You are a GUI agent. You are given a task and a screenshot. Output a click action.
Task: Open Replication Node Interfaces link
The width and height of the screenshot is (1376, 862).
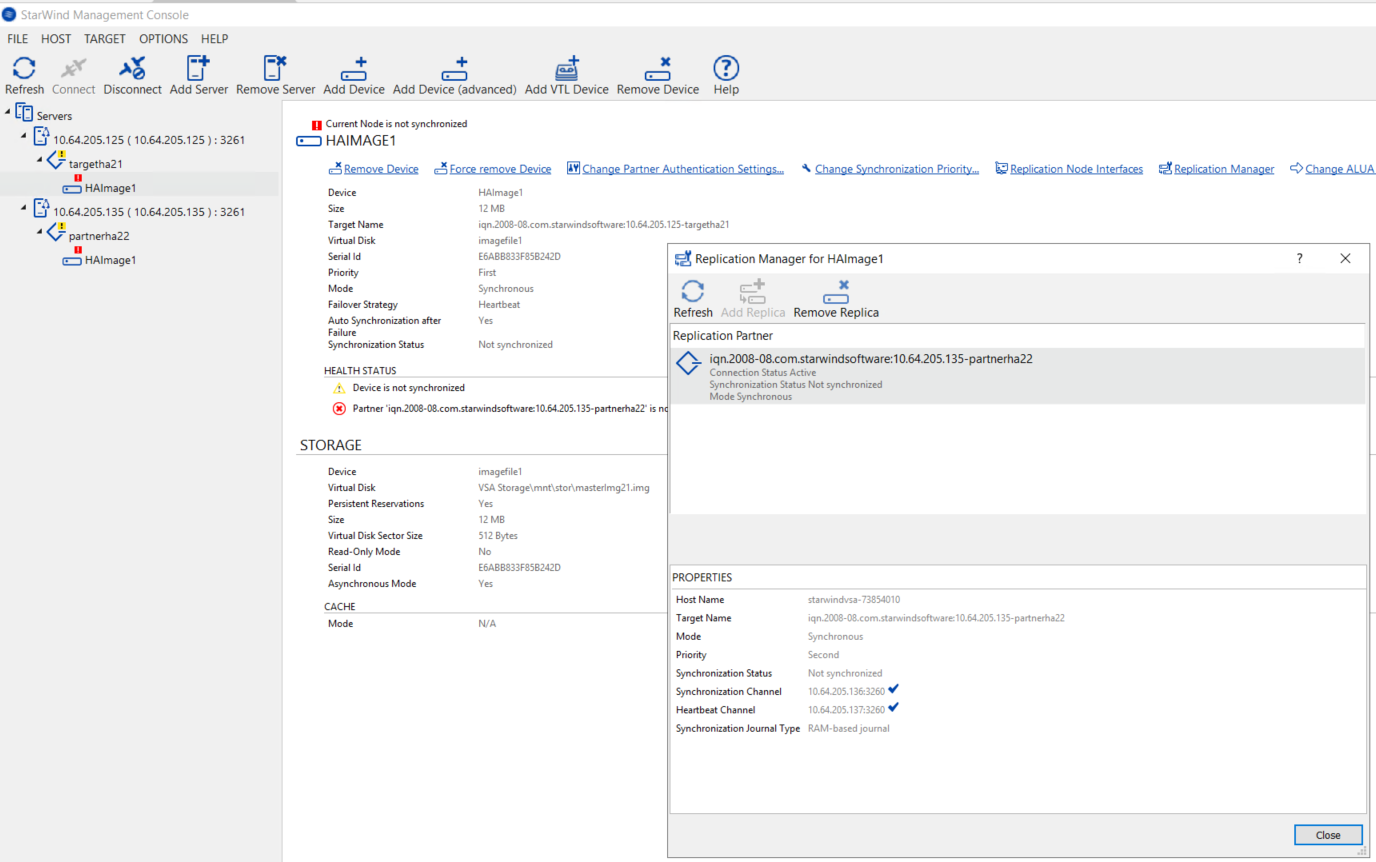click(x=1076, y=169)
